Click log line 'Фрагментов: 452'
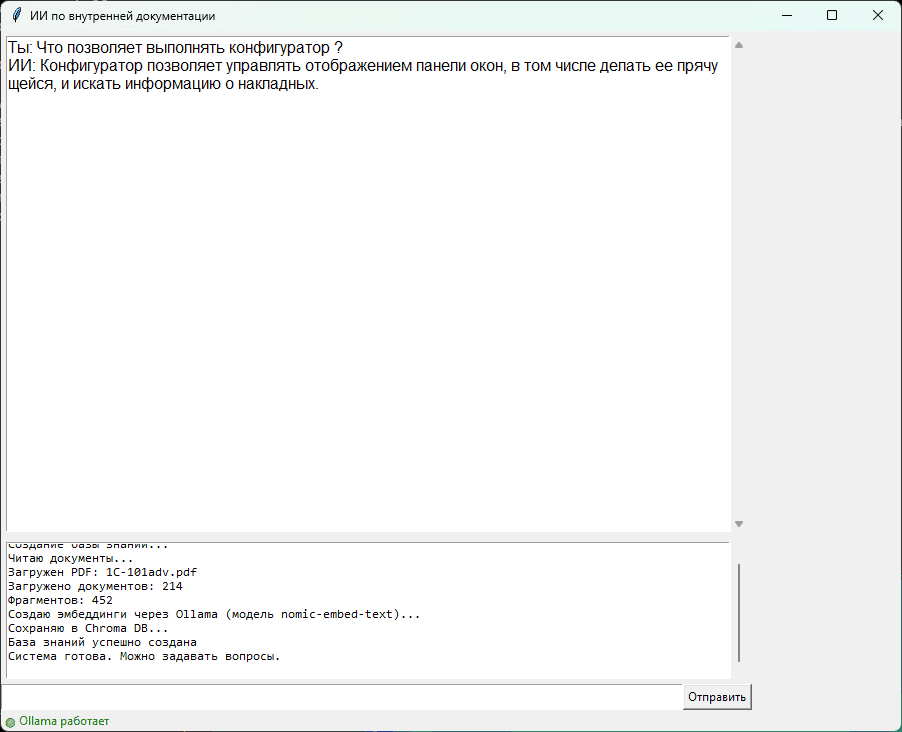902x732 pixels. tap(60, 600)
